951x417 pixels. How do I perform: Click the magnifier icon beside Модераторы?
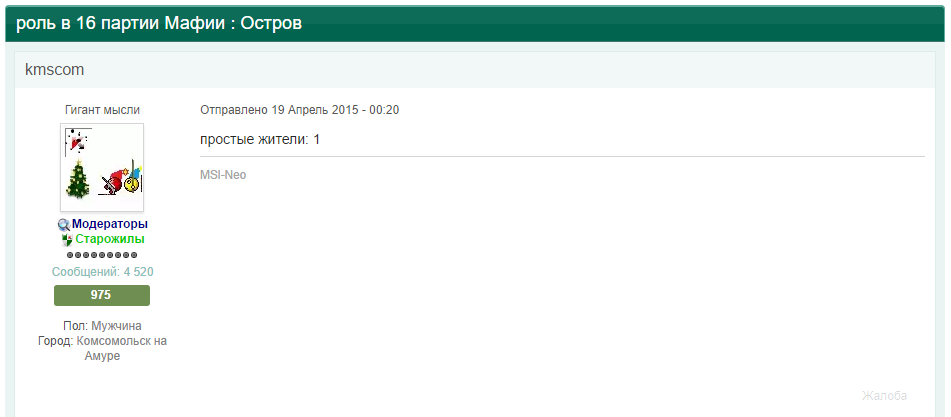click(64, 225)
